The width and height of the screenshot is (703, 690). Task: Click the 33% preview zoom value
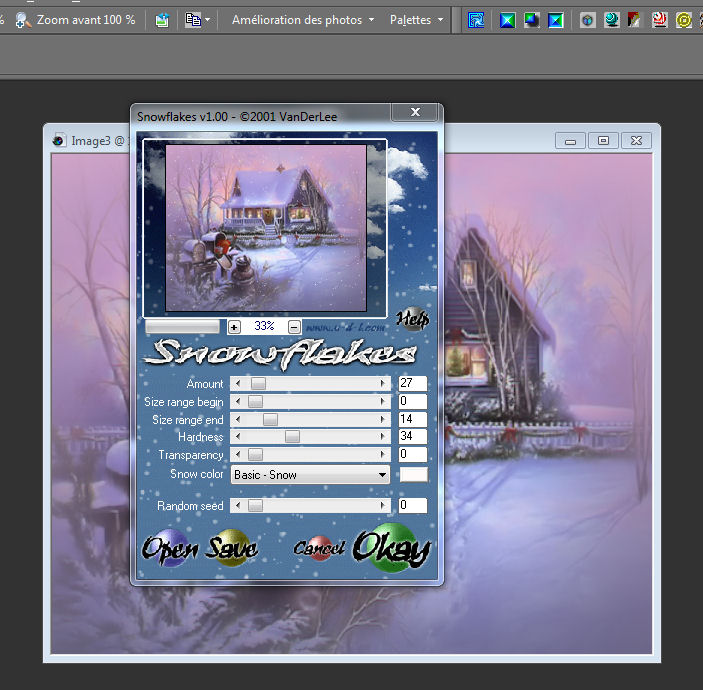264,326
